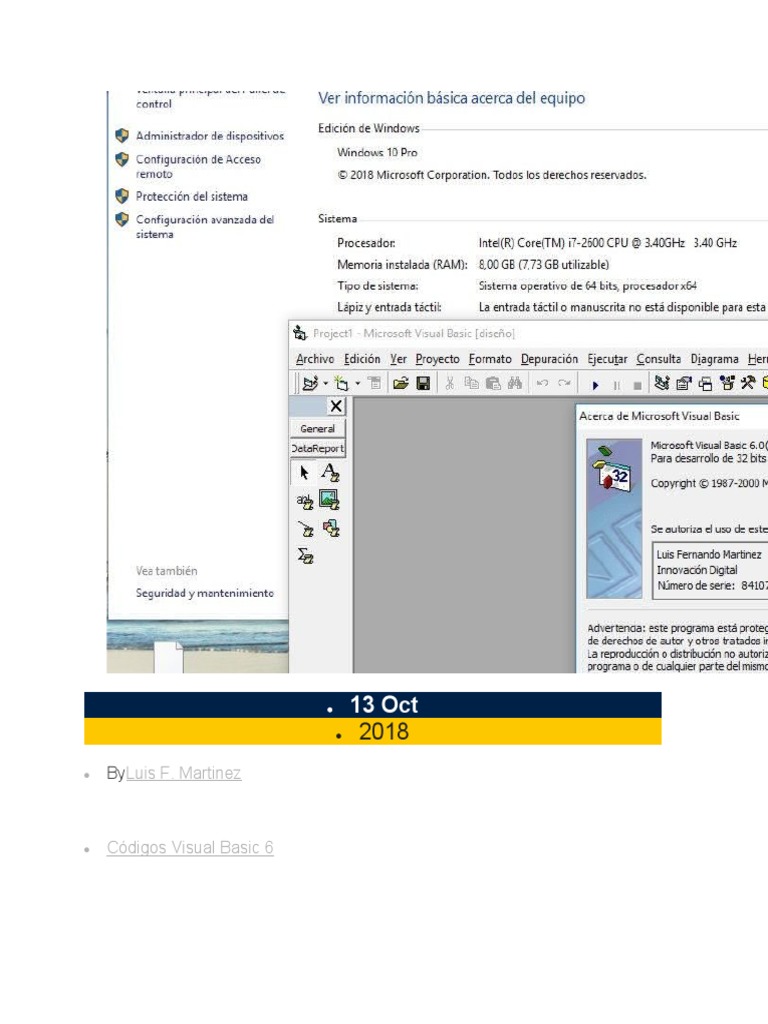Open the Edición menu
Viewport: 768px width, 1024px height.
[x=362, y=359]
